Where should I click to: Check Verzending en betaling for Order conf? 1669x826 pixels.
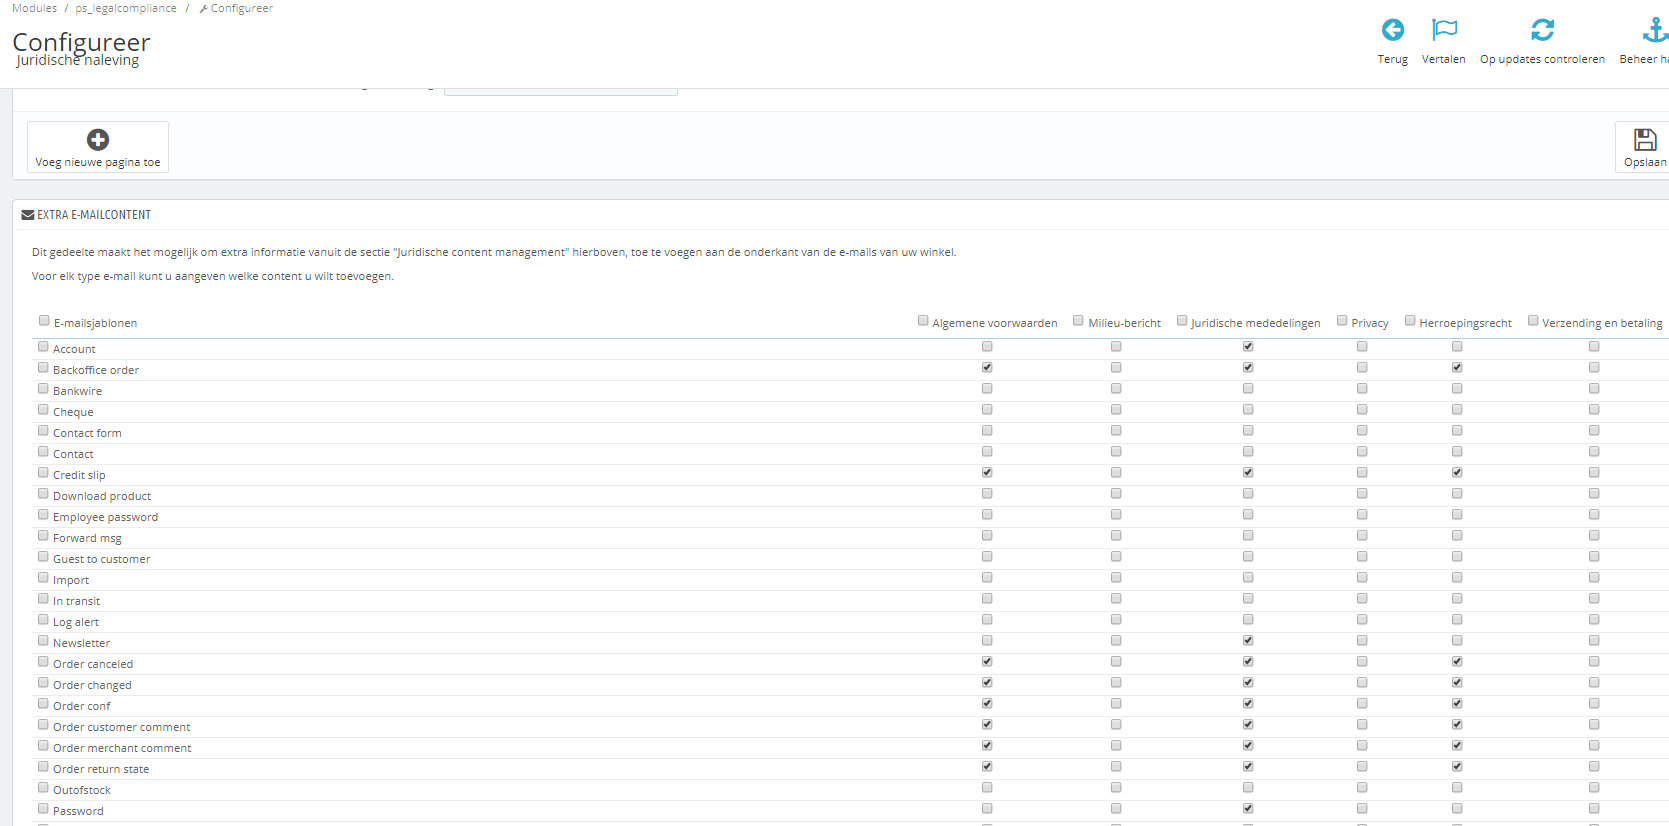pos(1594,704)
